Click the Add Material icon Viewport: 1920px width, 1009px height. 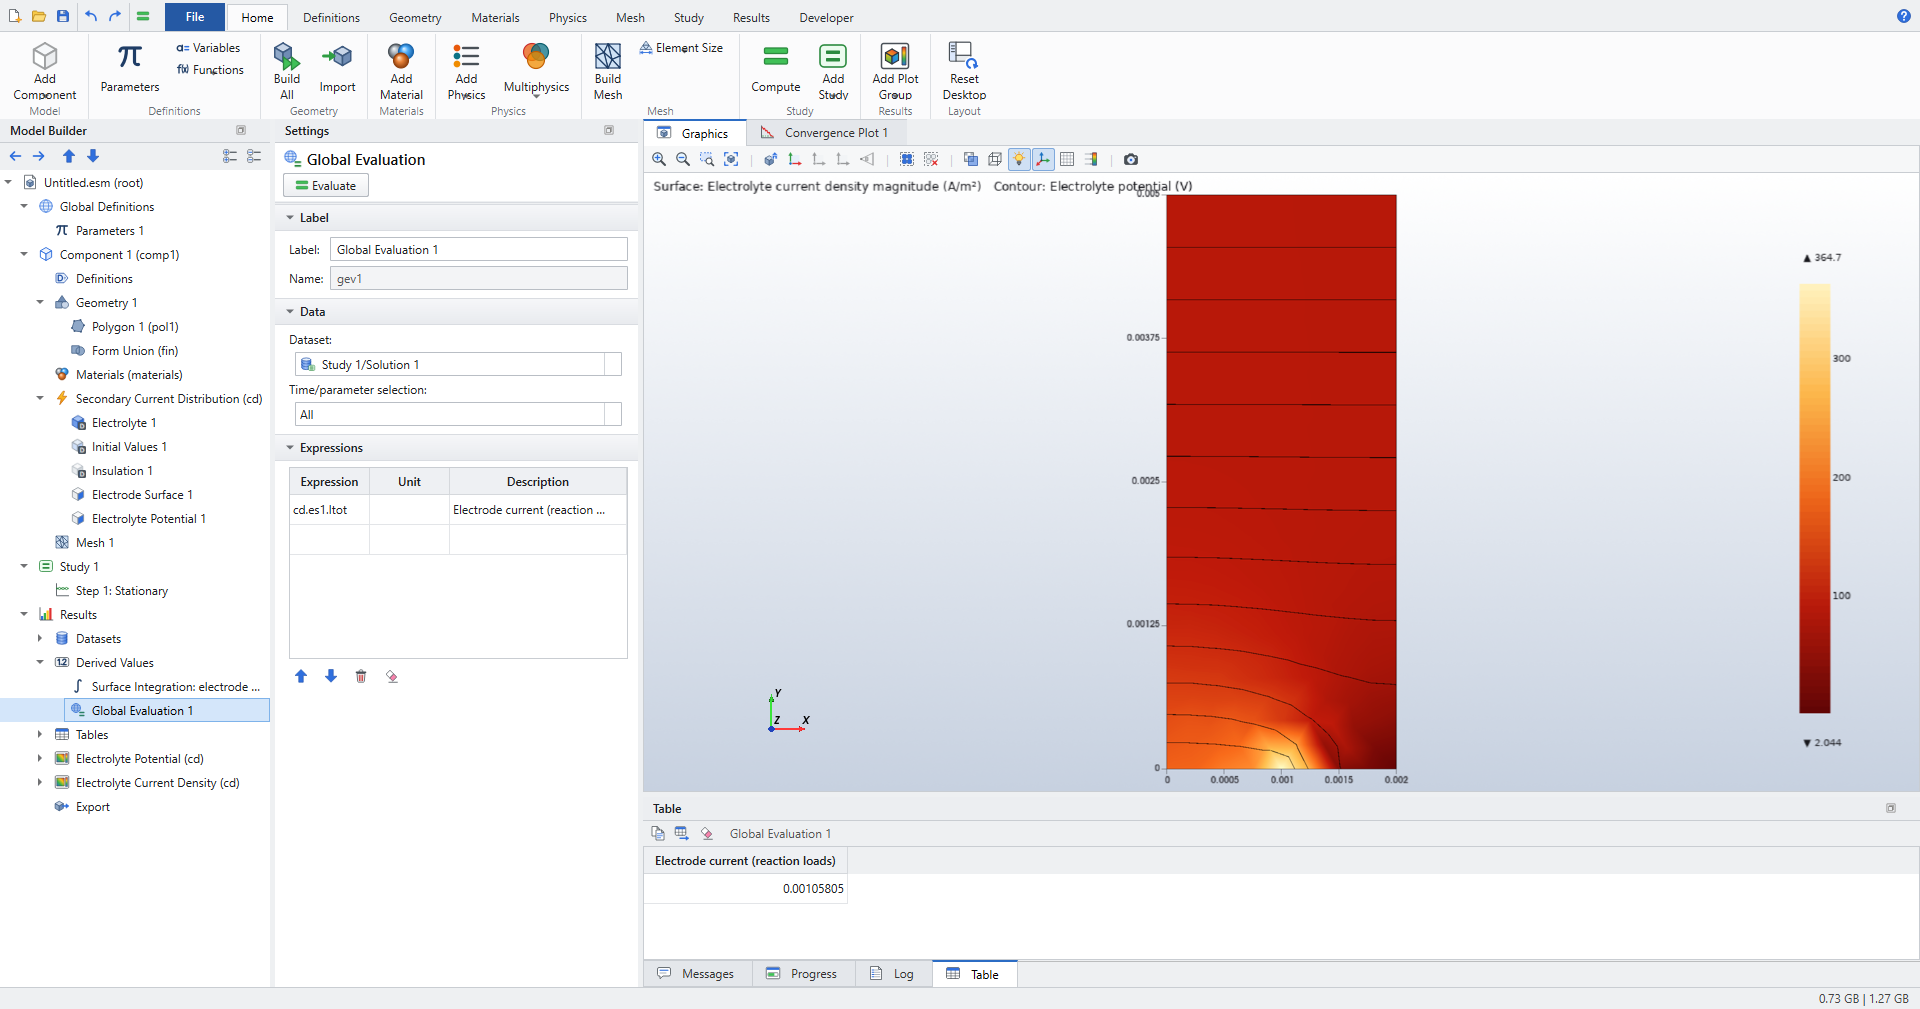(401, 56)
